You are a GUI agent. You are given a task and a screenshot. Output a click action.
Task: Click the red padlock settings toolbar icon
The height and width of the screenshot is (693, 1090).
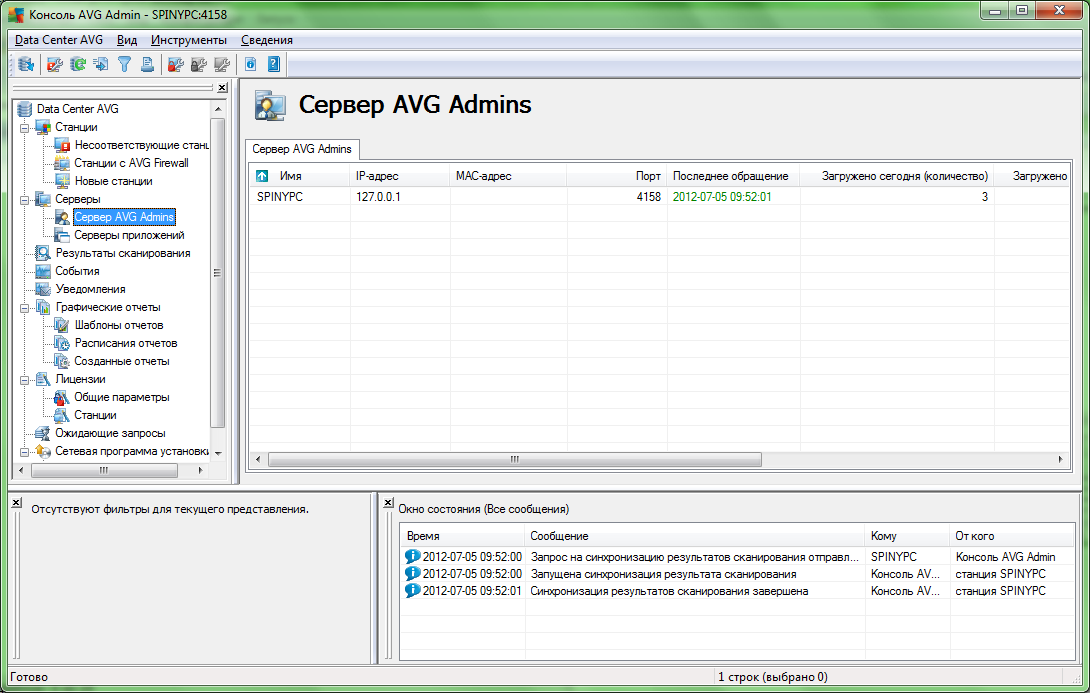pos(176,65)
